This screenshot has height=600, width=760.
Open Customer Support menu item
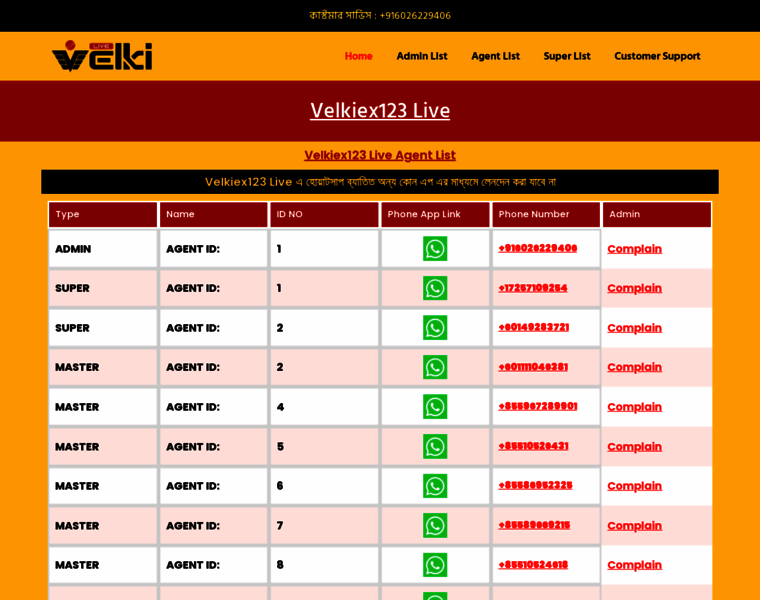point(657,56)
